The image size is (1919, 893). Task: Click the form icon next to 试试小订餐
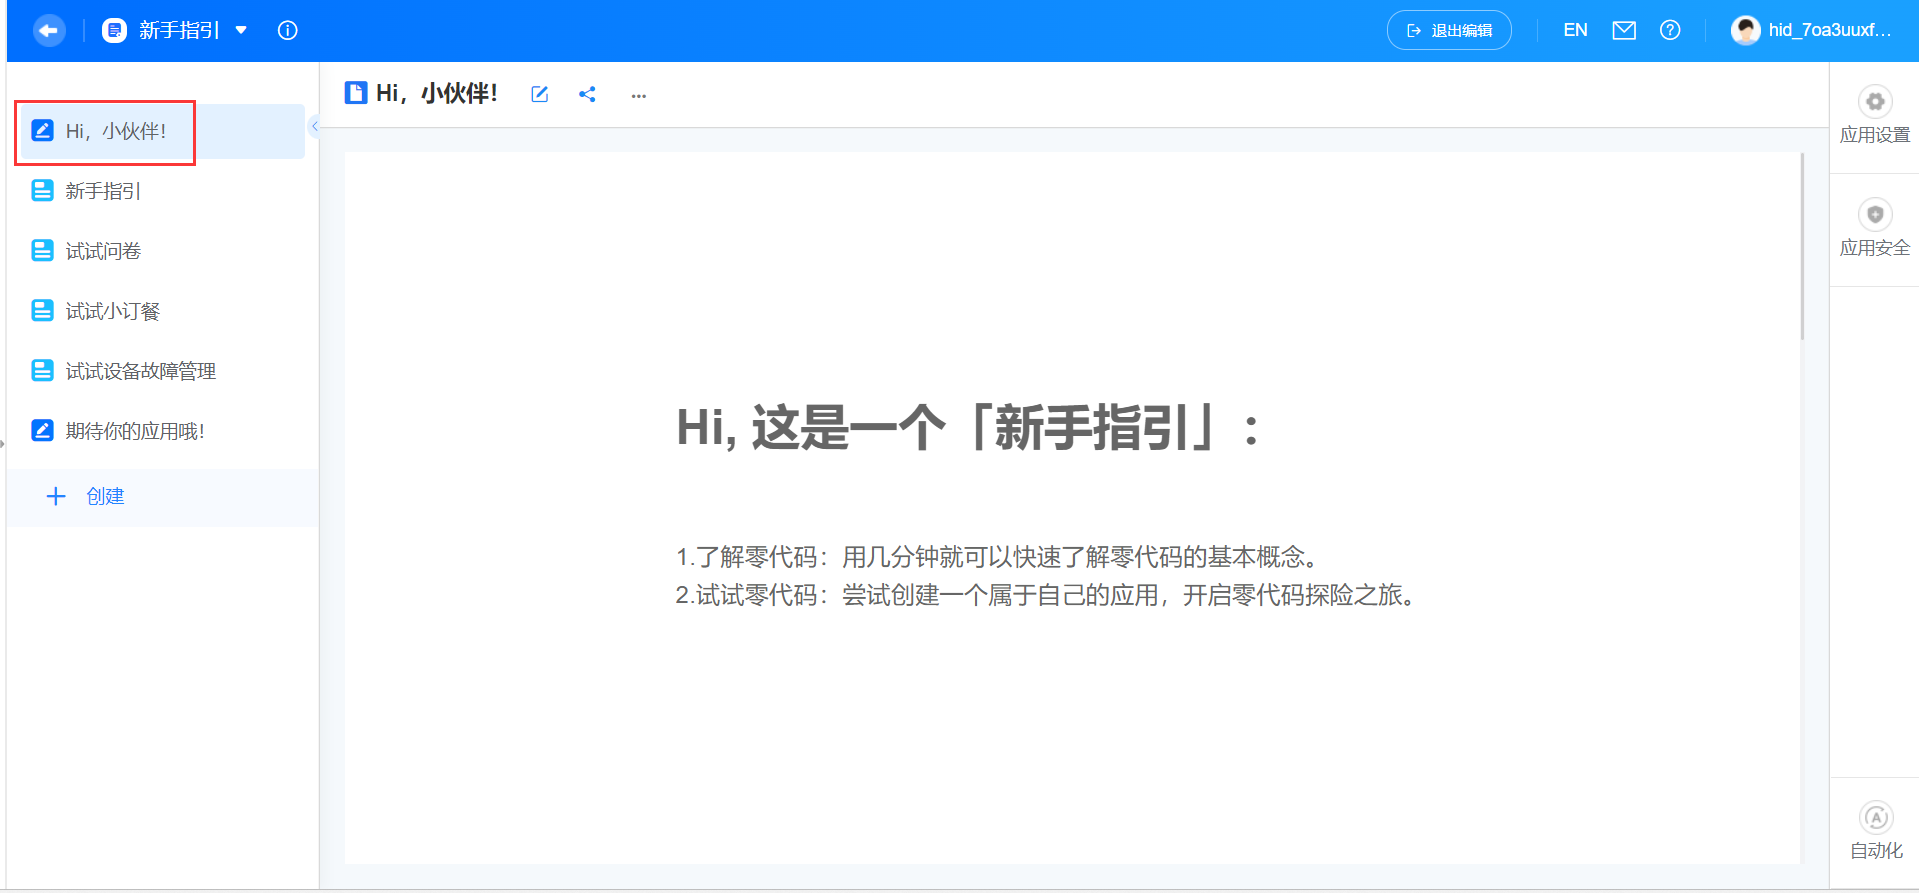(x=42, y=310)
